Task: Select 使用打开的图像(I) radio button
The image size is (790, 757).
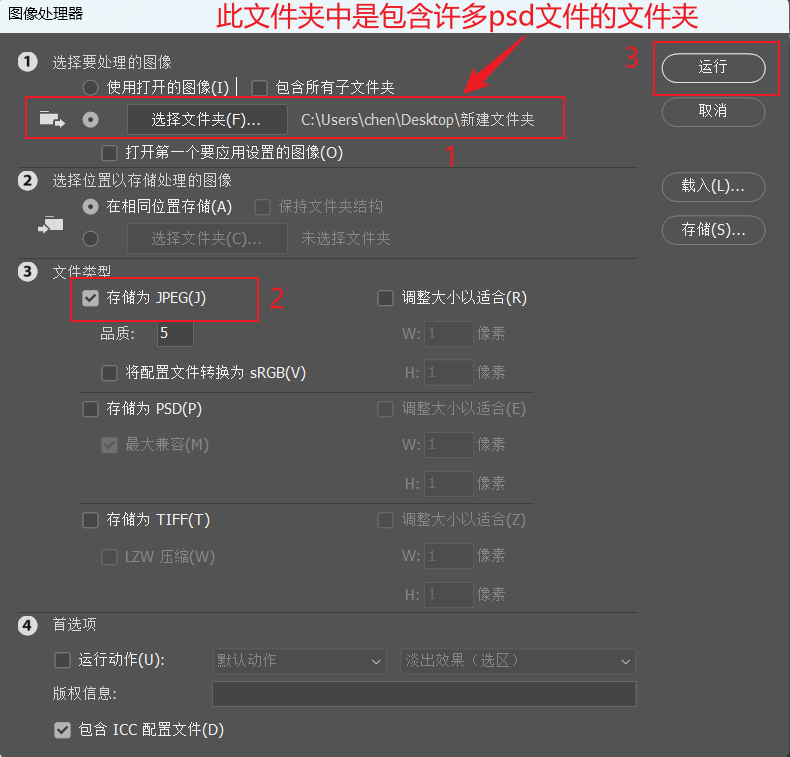Action: tap(91, 88)
